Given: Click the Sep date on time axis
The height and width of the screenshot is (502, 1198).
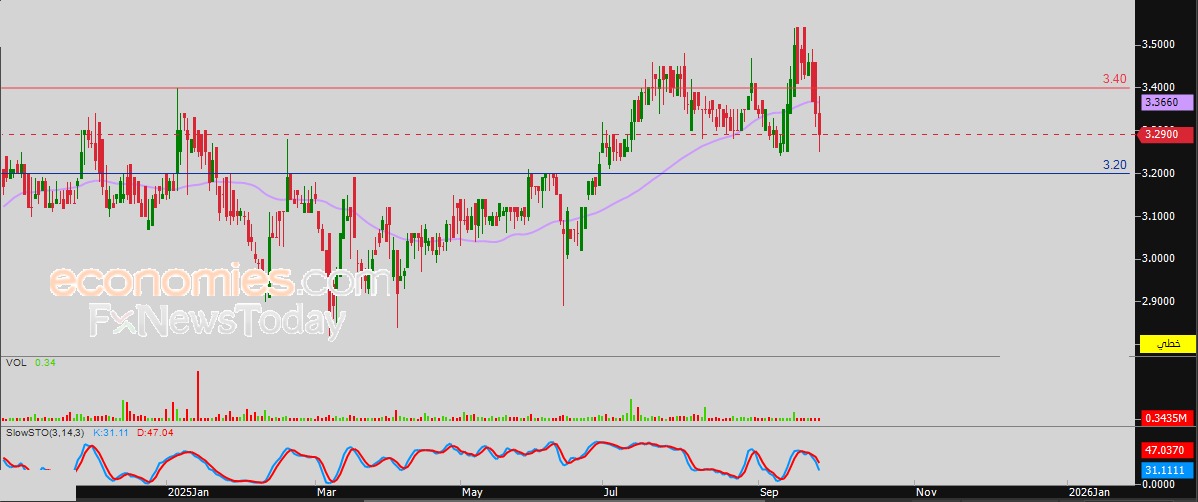Looking at the screenshot, I should pyautogui.click(x=769, y=493).
